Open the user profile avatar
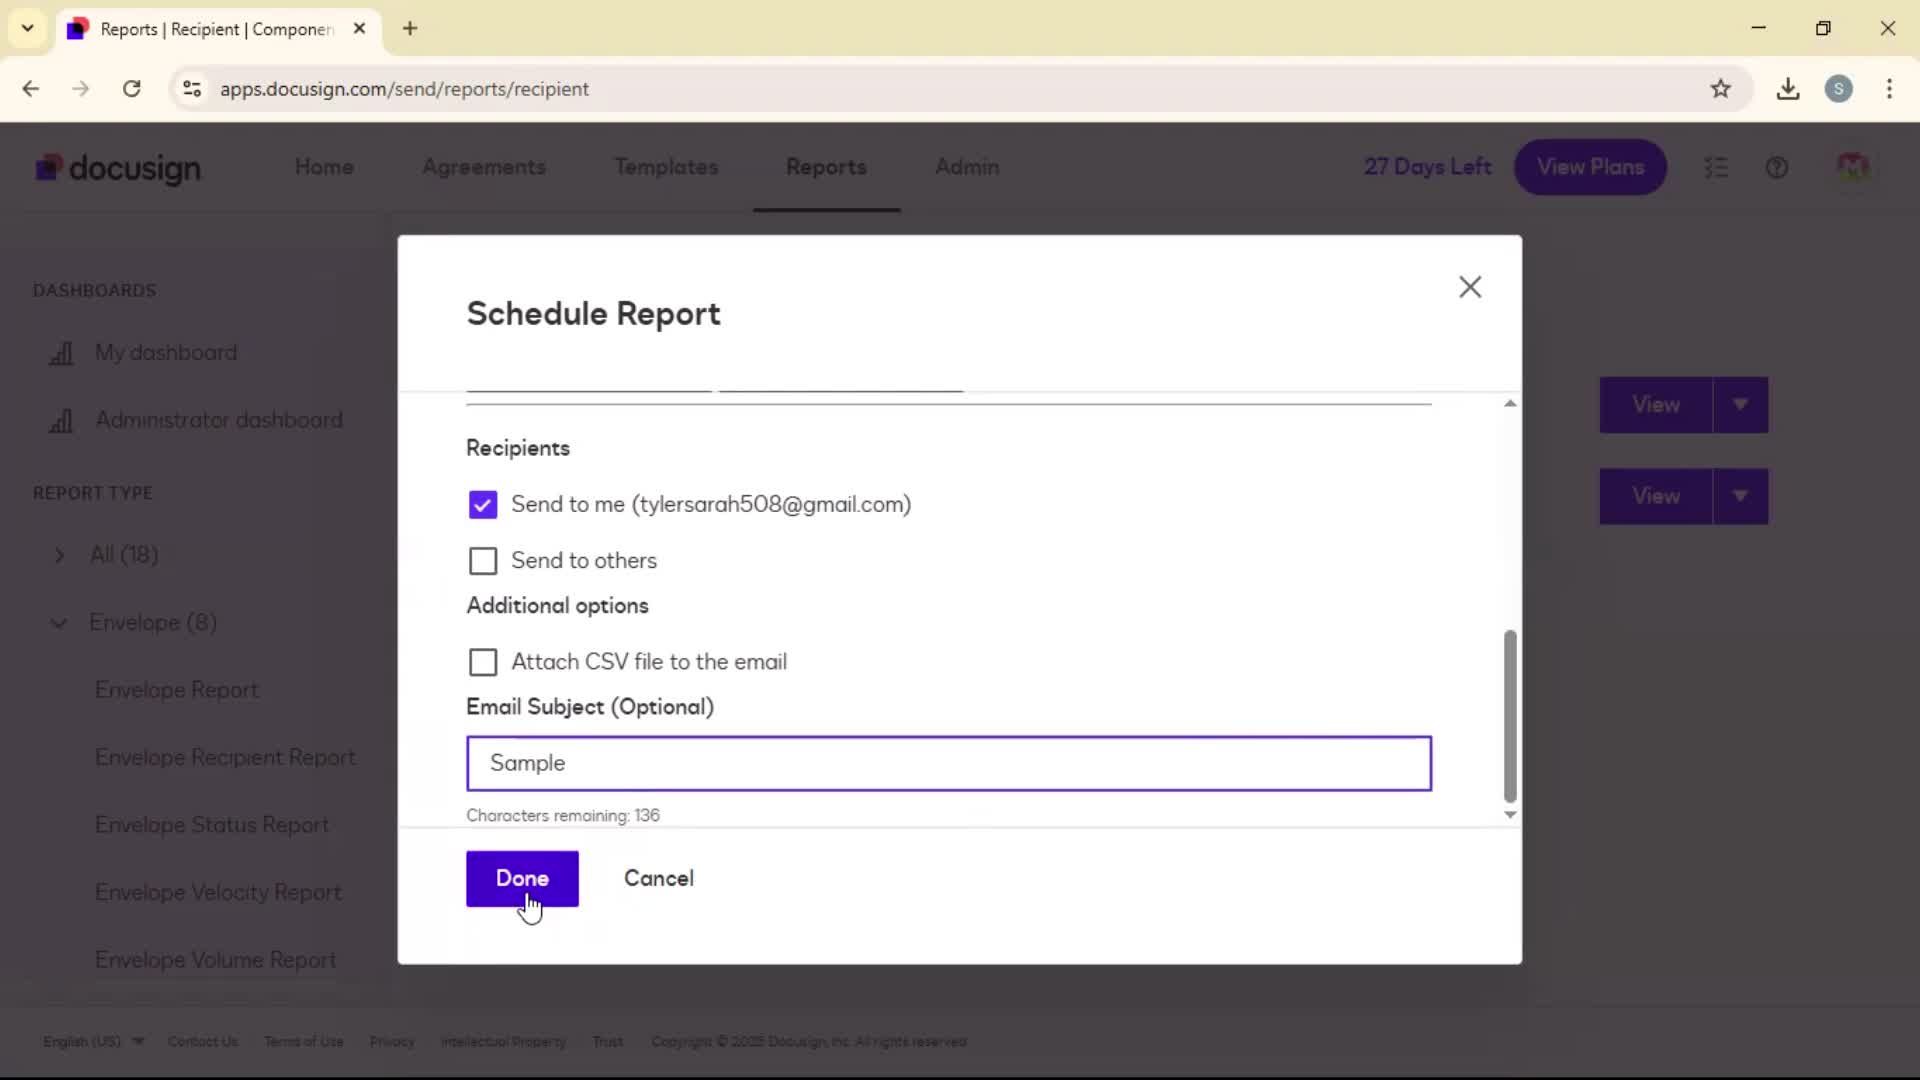 click(x=1853, y=167)
